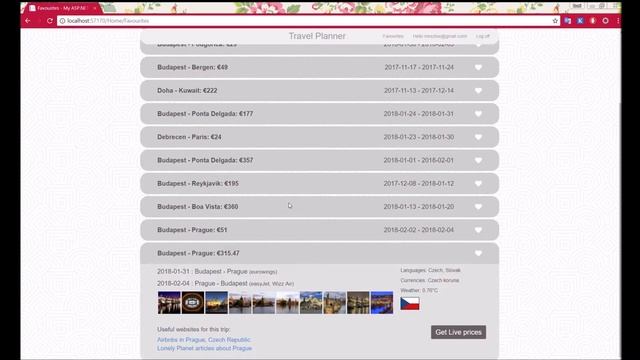
Task: Click the Weather temperature text
Action: 419,291
